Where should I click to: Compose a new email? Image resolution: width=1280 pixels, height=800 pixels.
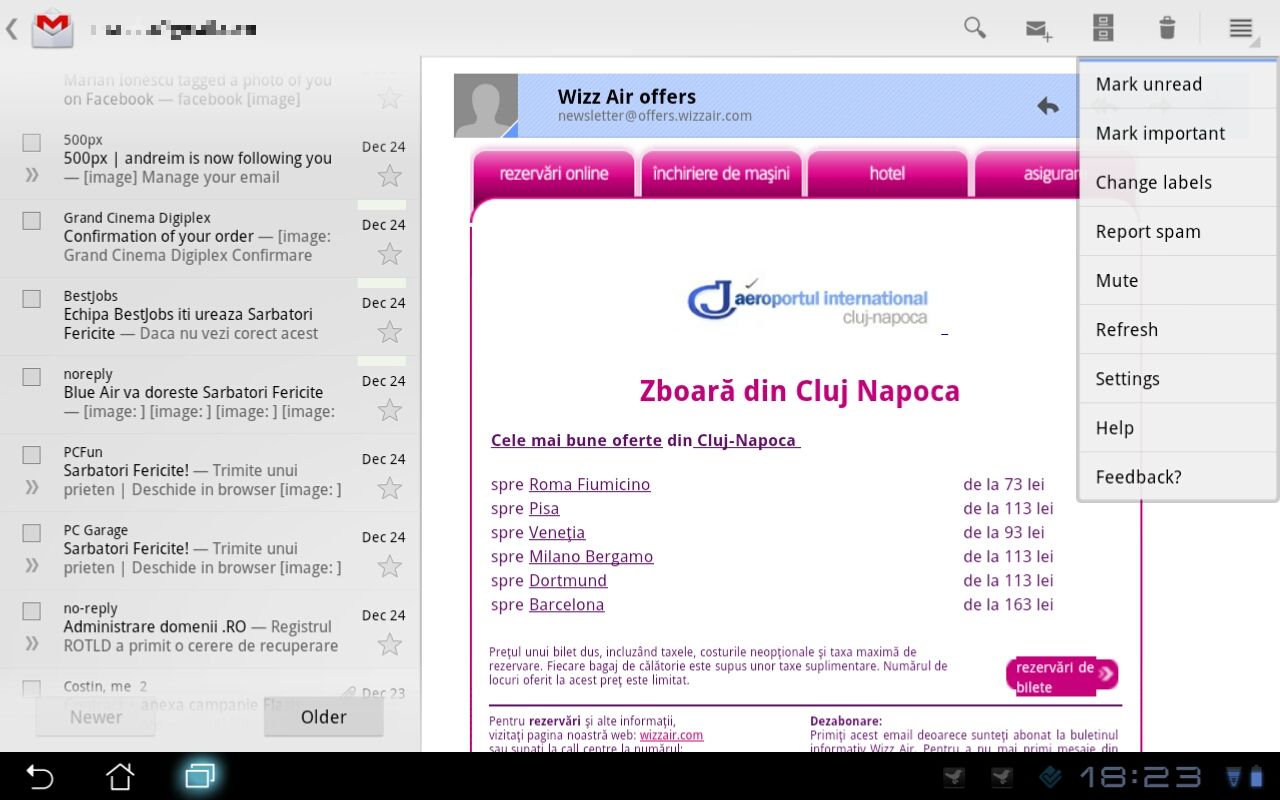(x=1039, y=30)
